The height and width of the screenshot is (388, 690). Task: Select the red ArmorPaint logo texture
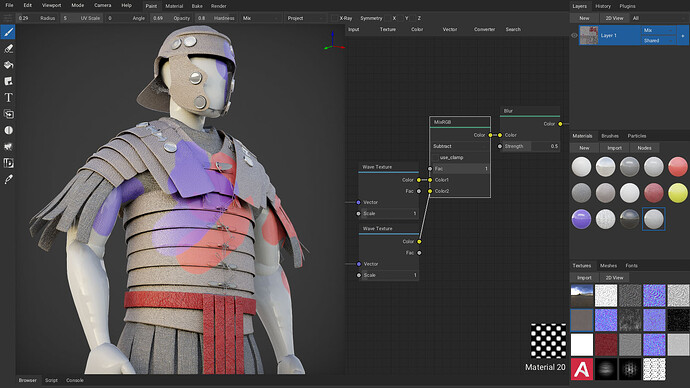(582, 369)
